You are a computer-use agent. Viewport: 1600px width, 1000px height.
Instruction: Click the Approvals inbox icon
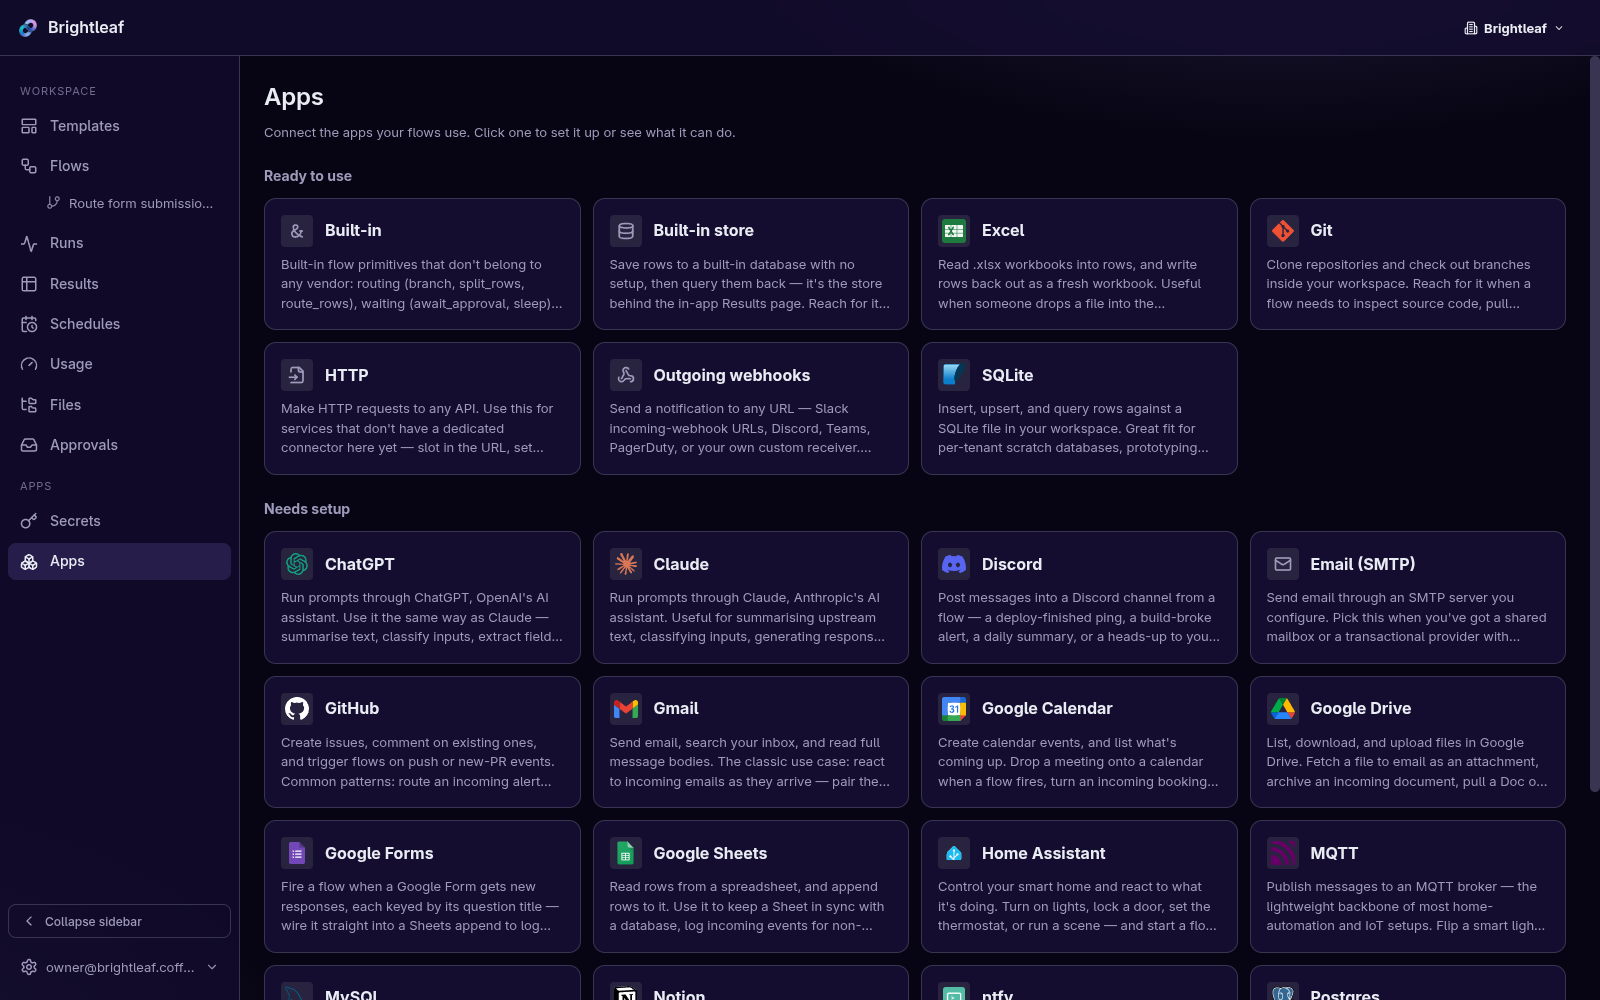click(x=29, y=445)
